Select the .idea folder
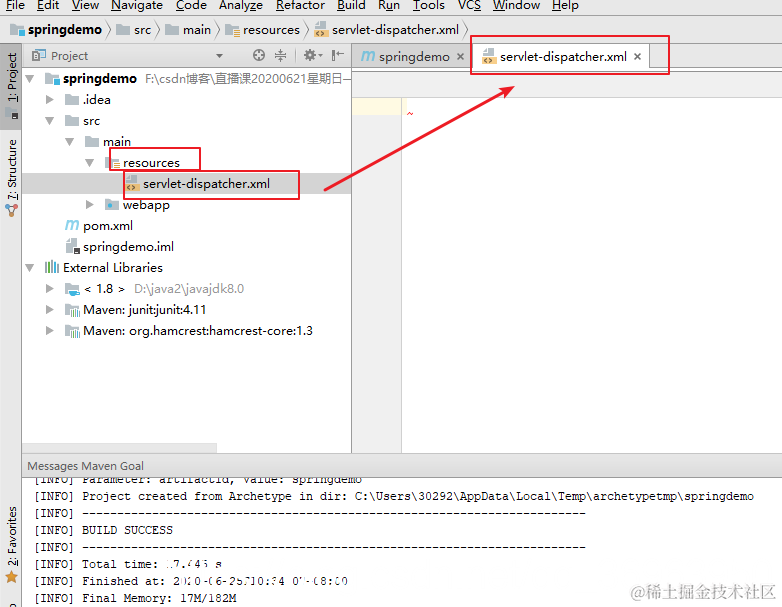Screen dimensions: 782x607 [97, 100]
